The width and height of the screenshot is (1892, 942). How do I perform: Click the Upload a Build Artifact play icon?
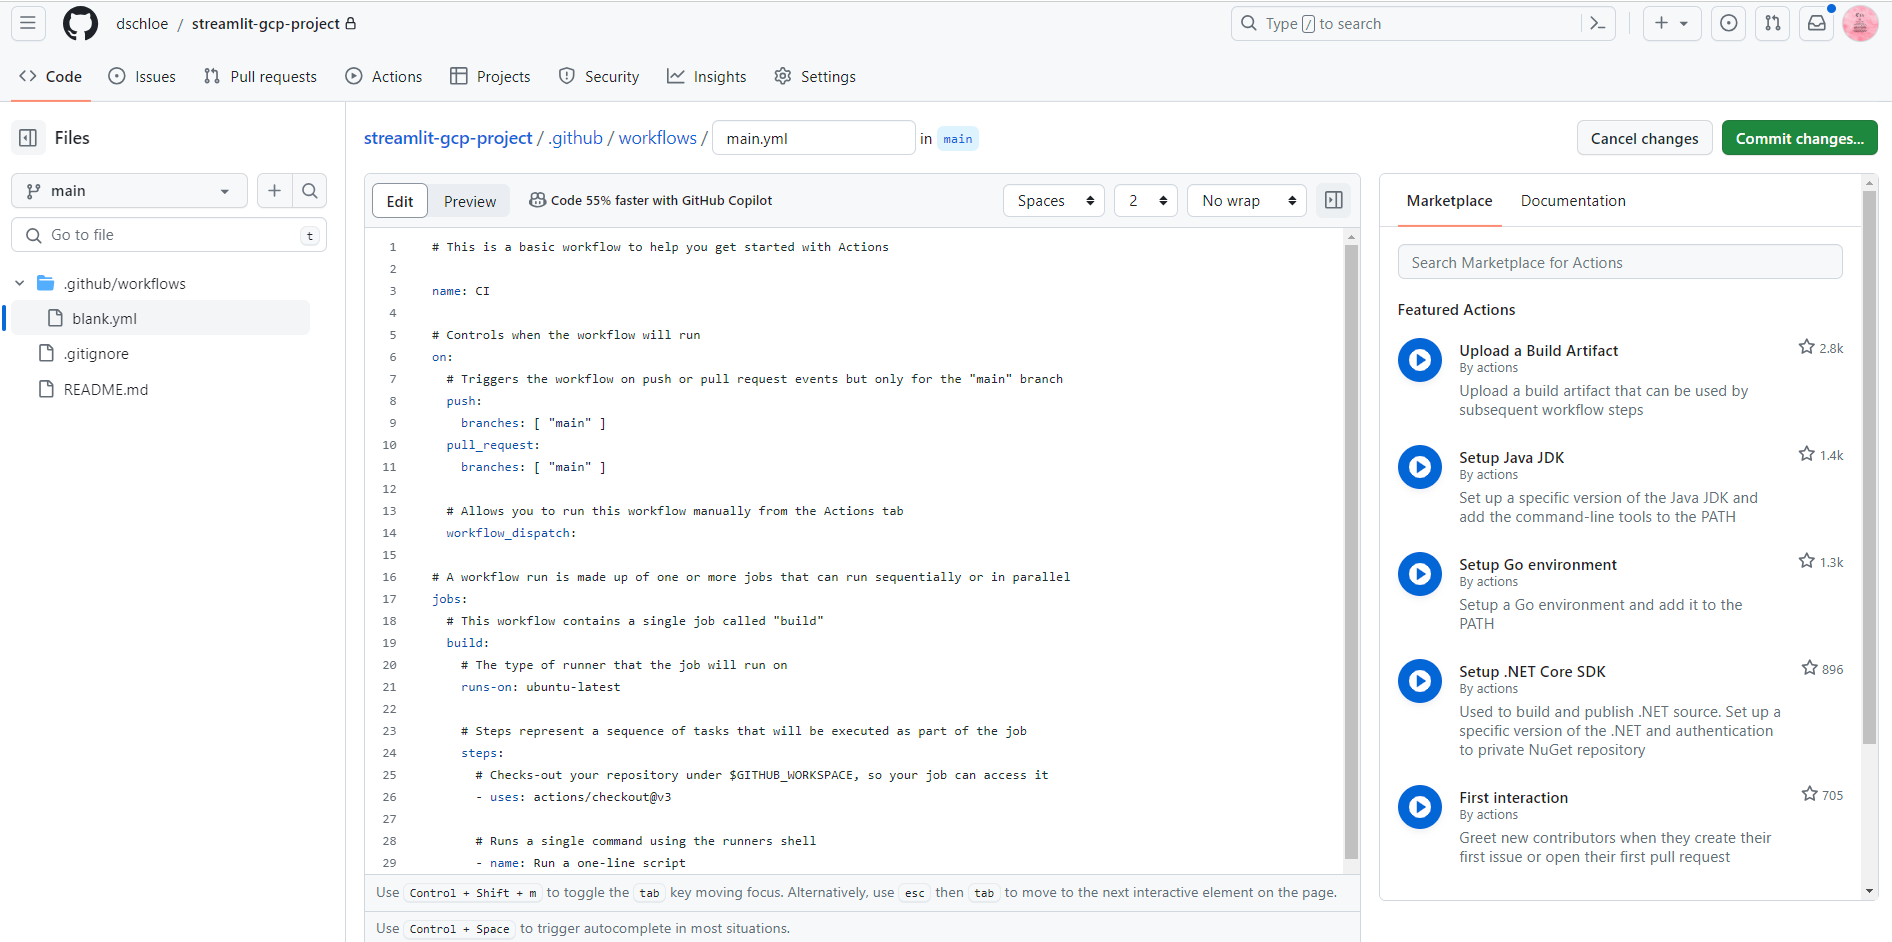[x=1420, y=360]
